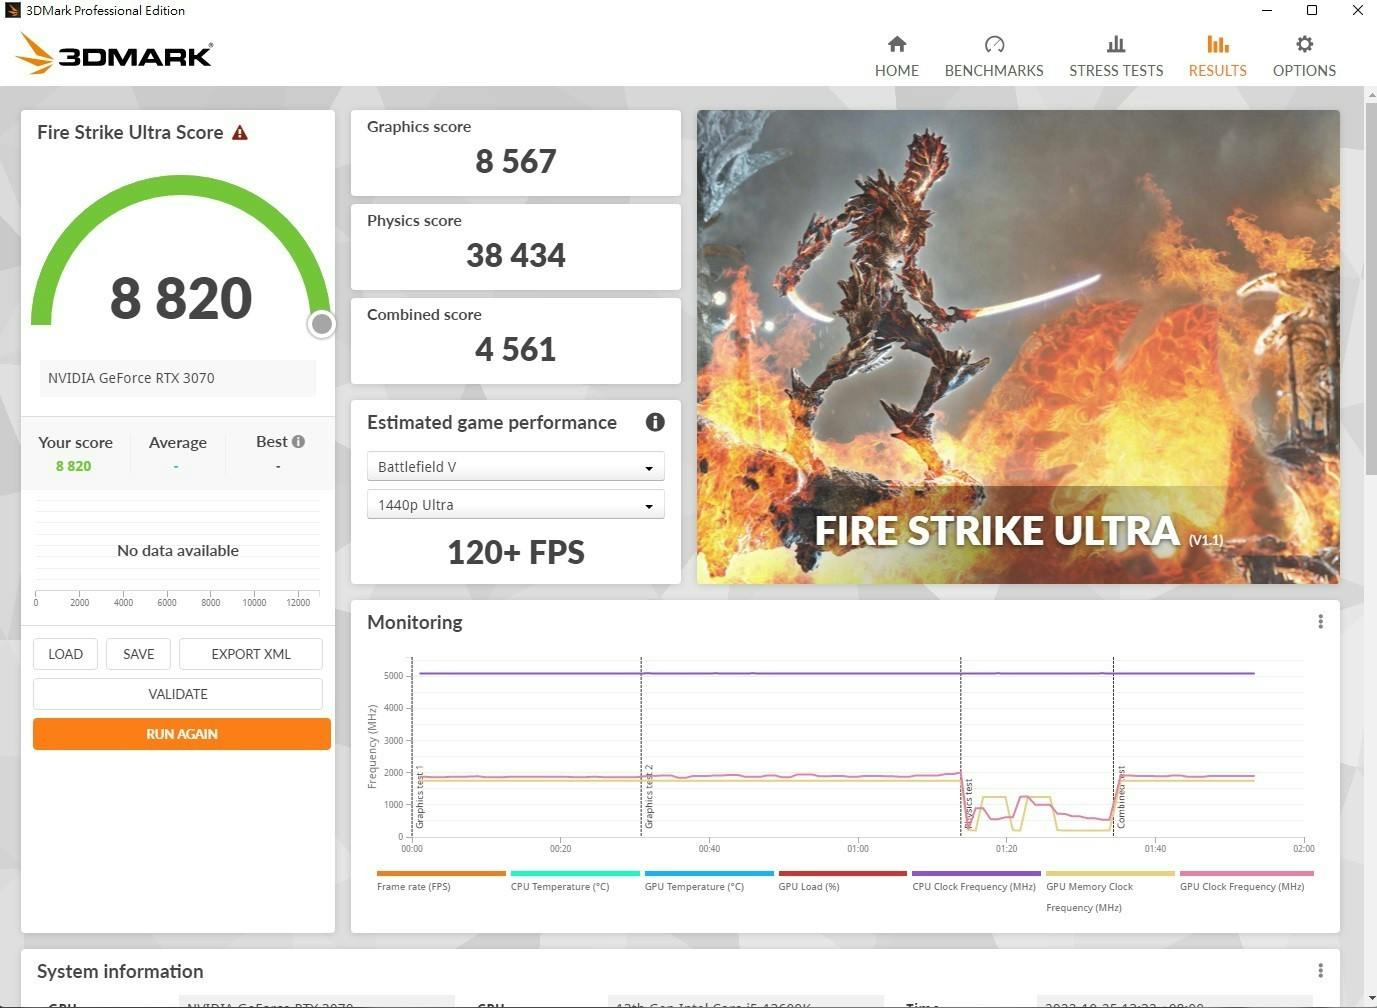The image size is (1377, 1008).
Task: Click the Graphics test 2 marker line
Action: 641,747
